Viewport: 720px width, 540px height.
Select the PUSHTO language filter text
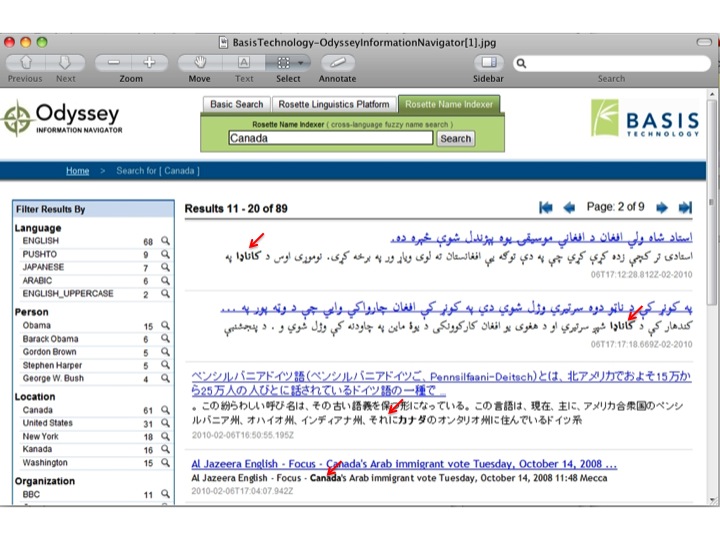tap(40, 254)
